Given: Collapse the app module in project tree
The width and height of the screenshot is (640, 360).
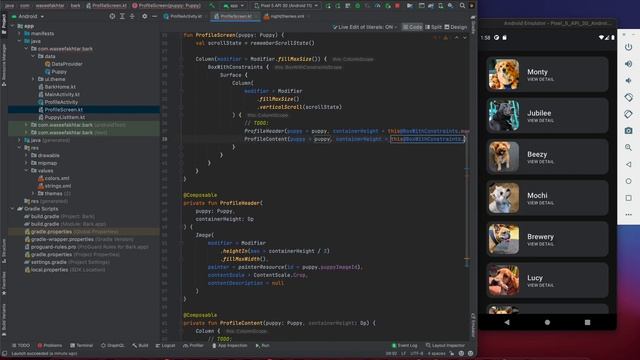Looking at the screenshot, I should coord(12,26).
